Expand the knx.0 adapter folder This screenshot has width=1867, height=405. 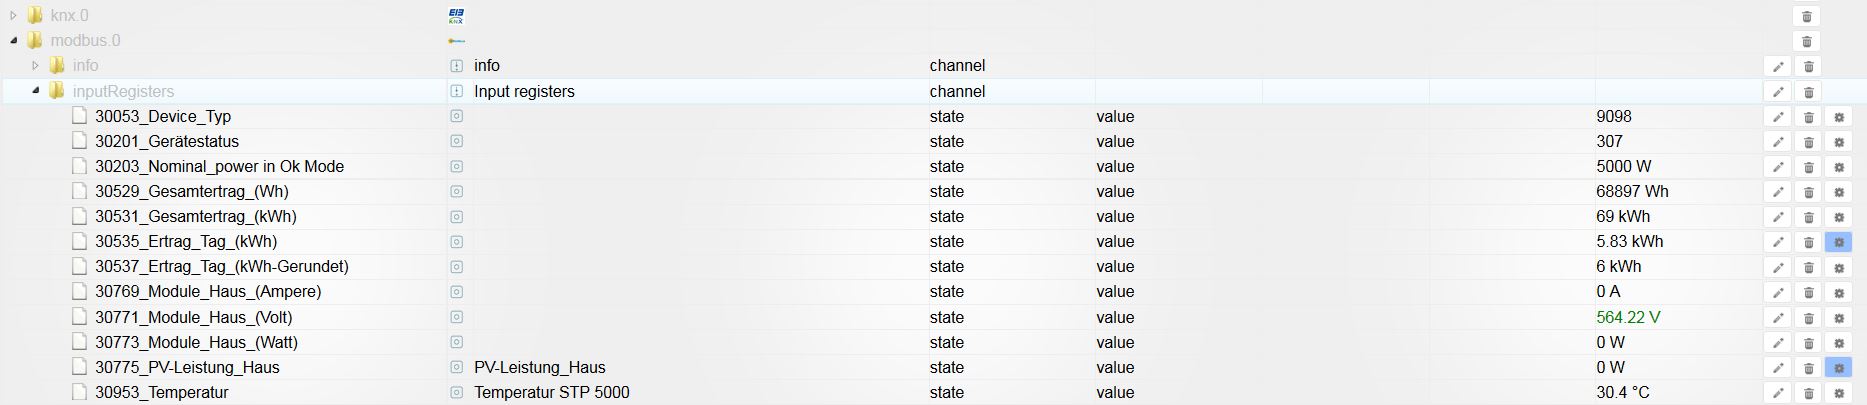[x=13, y=16]
